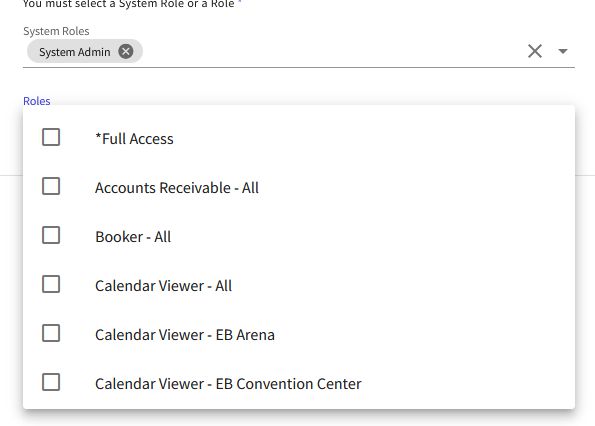Tick Accounts Receivable - All checkbox
The width and height of the screenshot is (595, 426).
pos(51,186)
